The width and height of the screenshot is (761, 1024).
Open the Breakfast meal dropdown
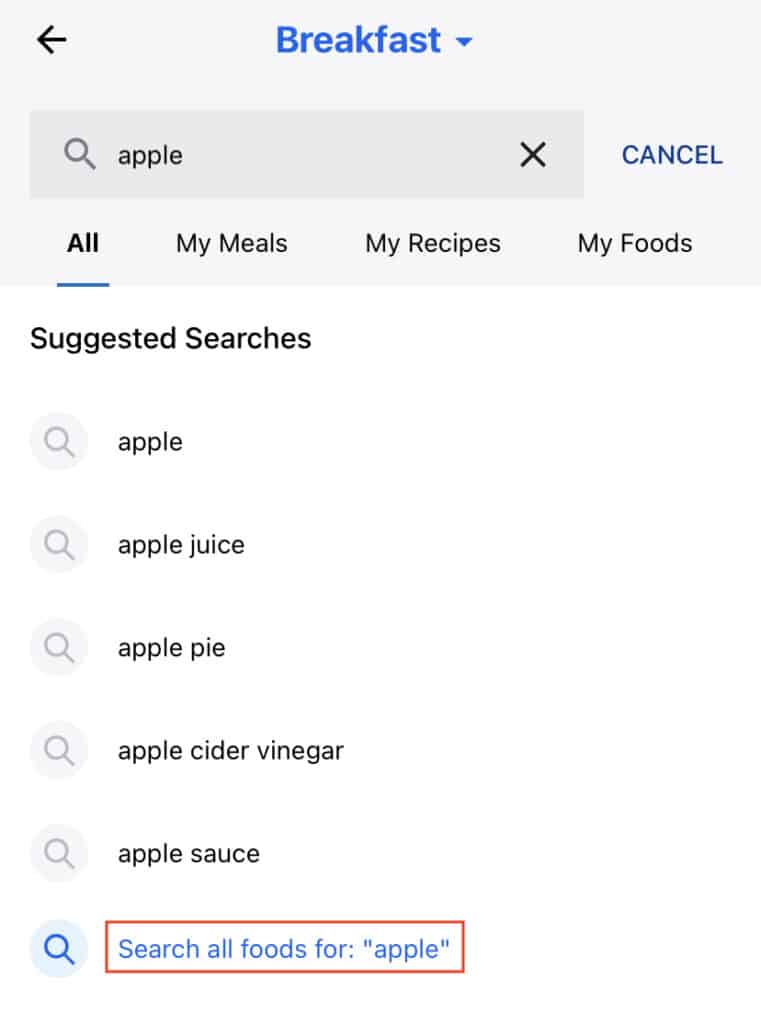pyautogui.click(x=358, y=41)
